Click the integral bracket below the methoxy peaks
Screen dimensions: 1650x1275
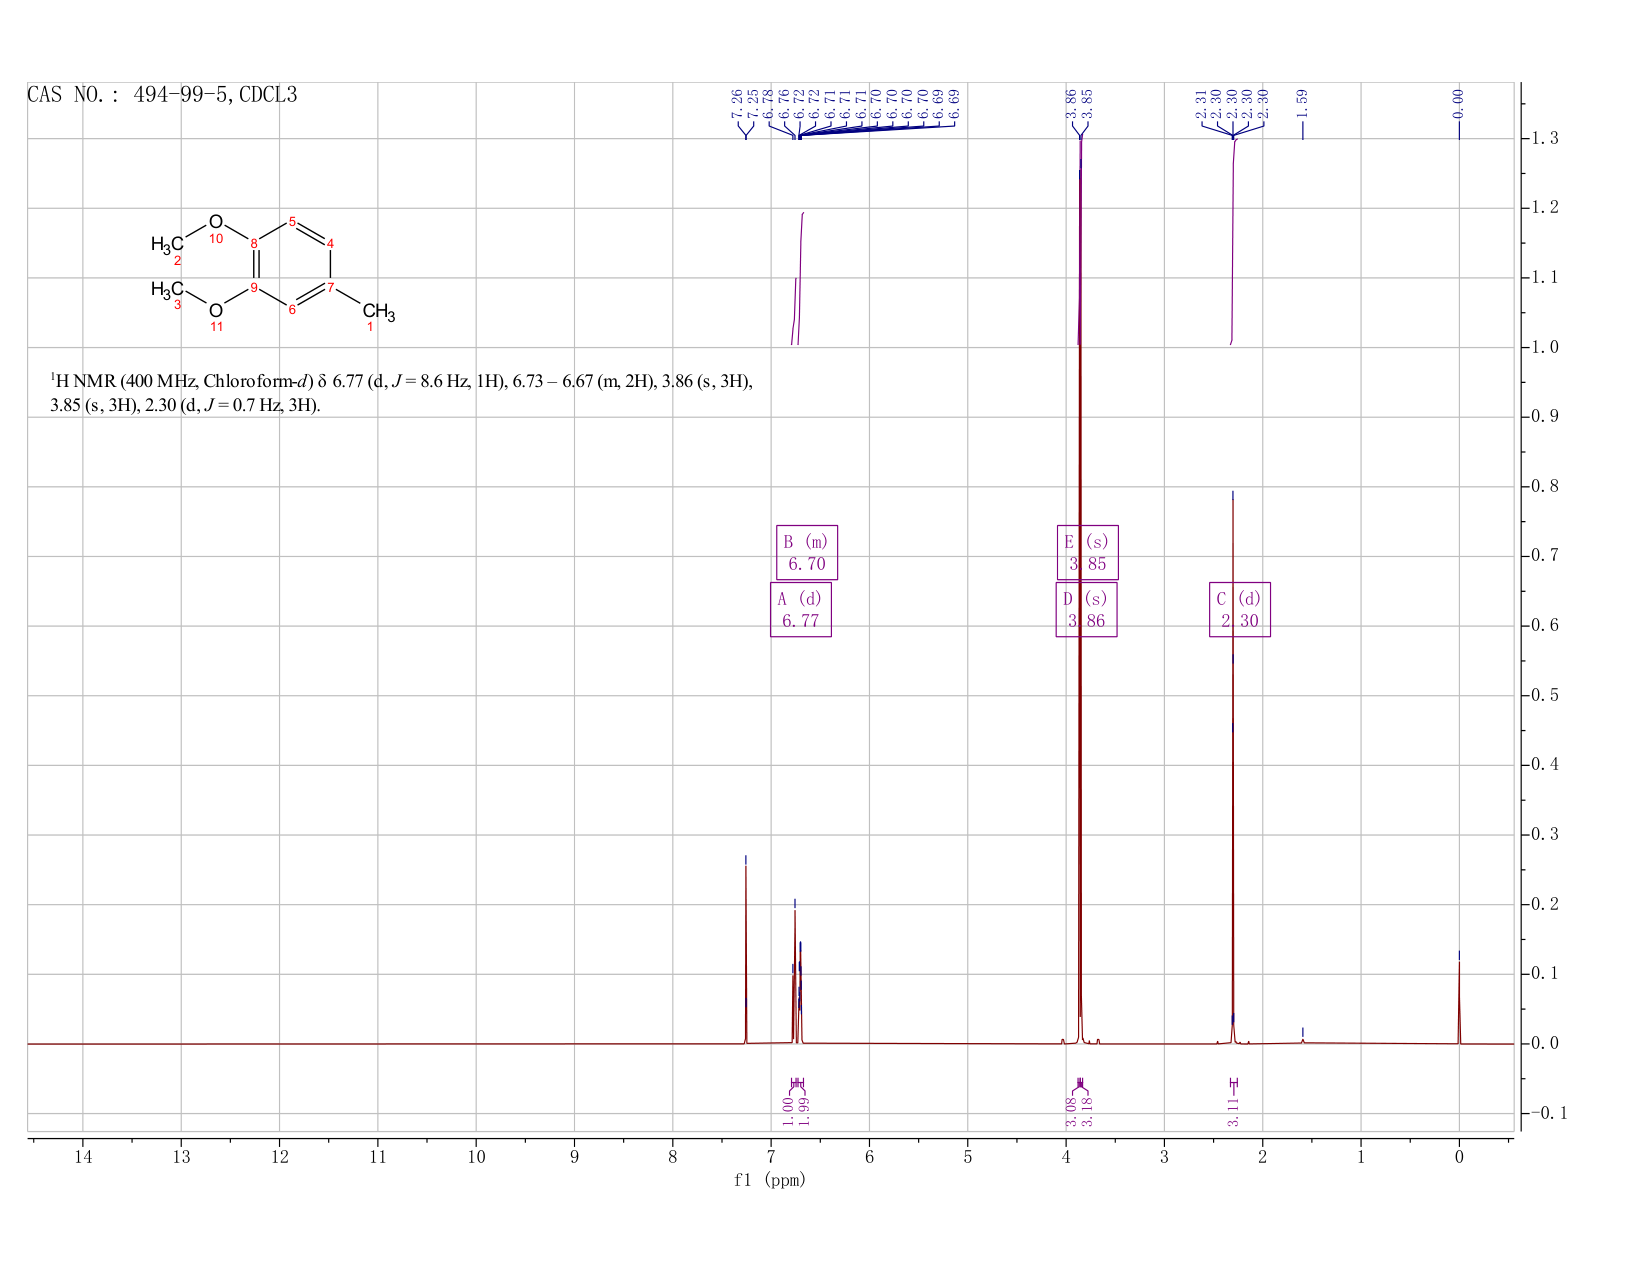[1080, 1084]
